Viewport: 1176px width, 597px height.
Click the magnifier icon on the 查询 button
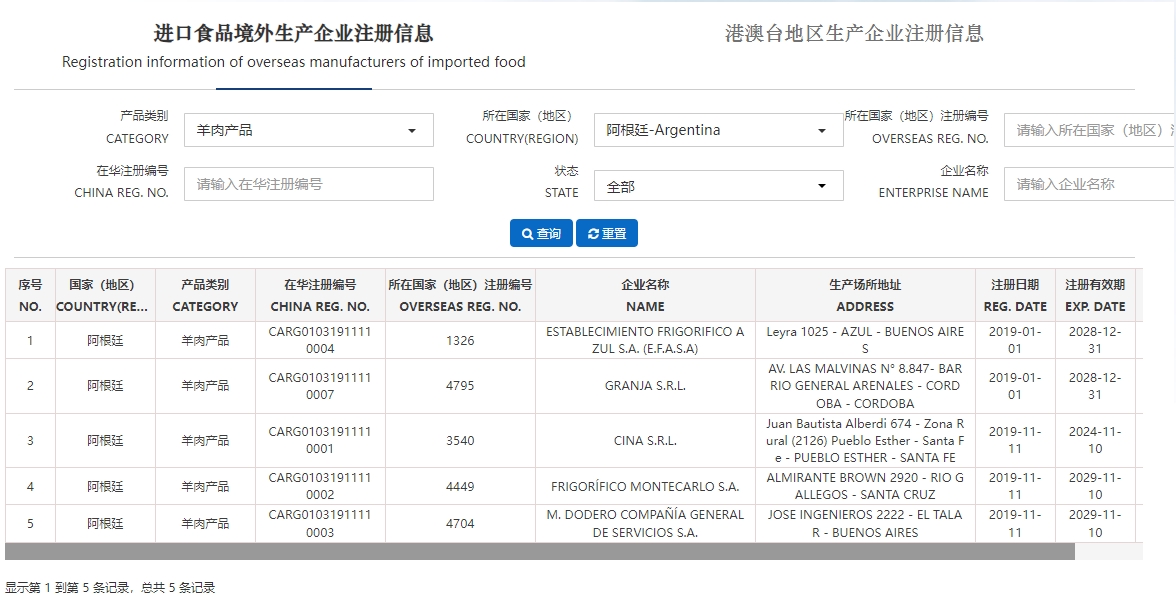527,233
